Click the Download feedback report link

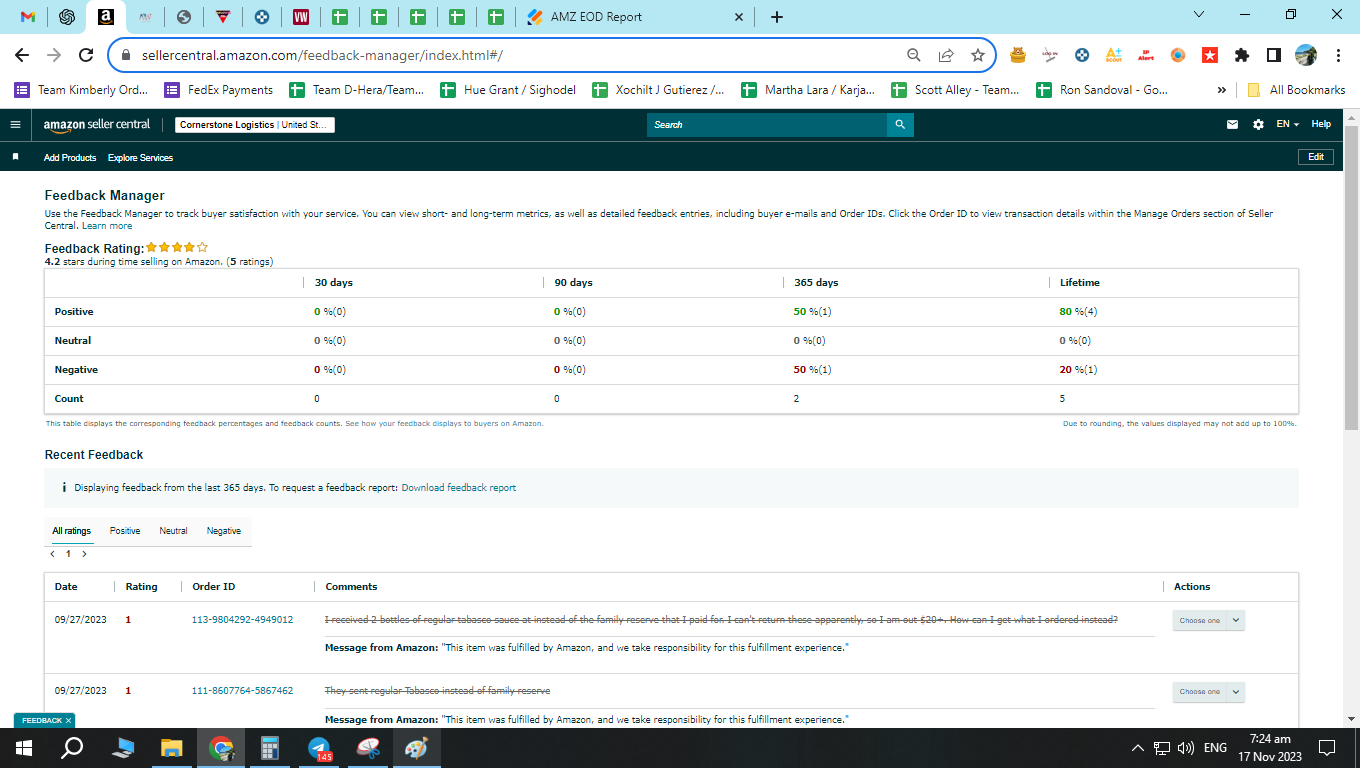point(459,488)
